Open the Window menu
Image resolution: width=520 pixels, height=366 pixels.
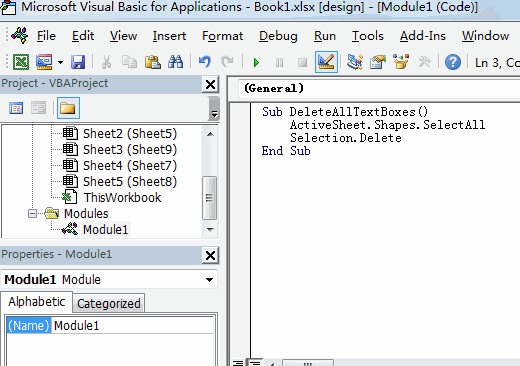(485, 36)
